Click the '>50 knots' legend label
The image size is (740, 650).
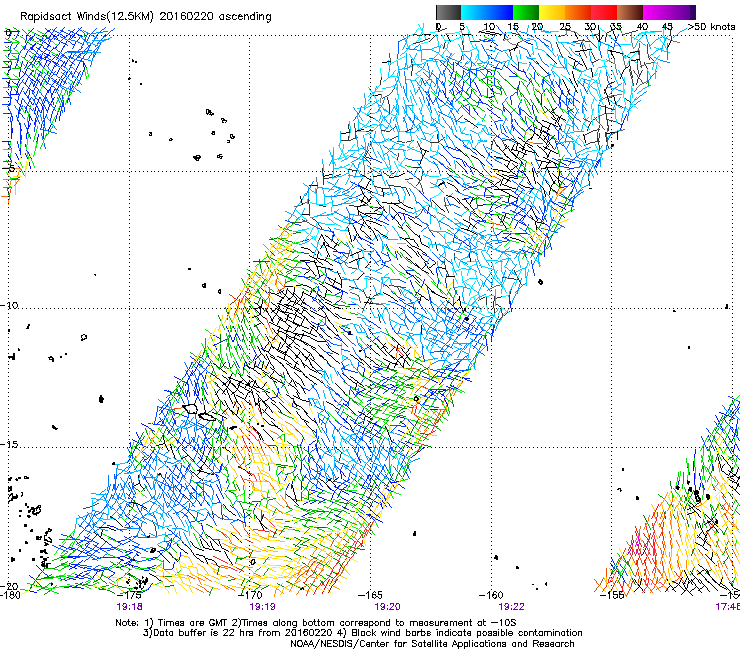711,26
